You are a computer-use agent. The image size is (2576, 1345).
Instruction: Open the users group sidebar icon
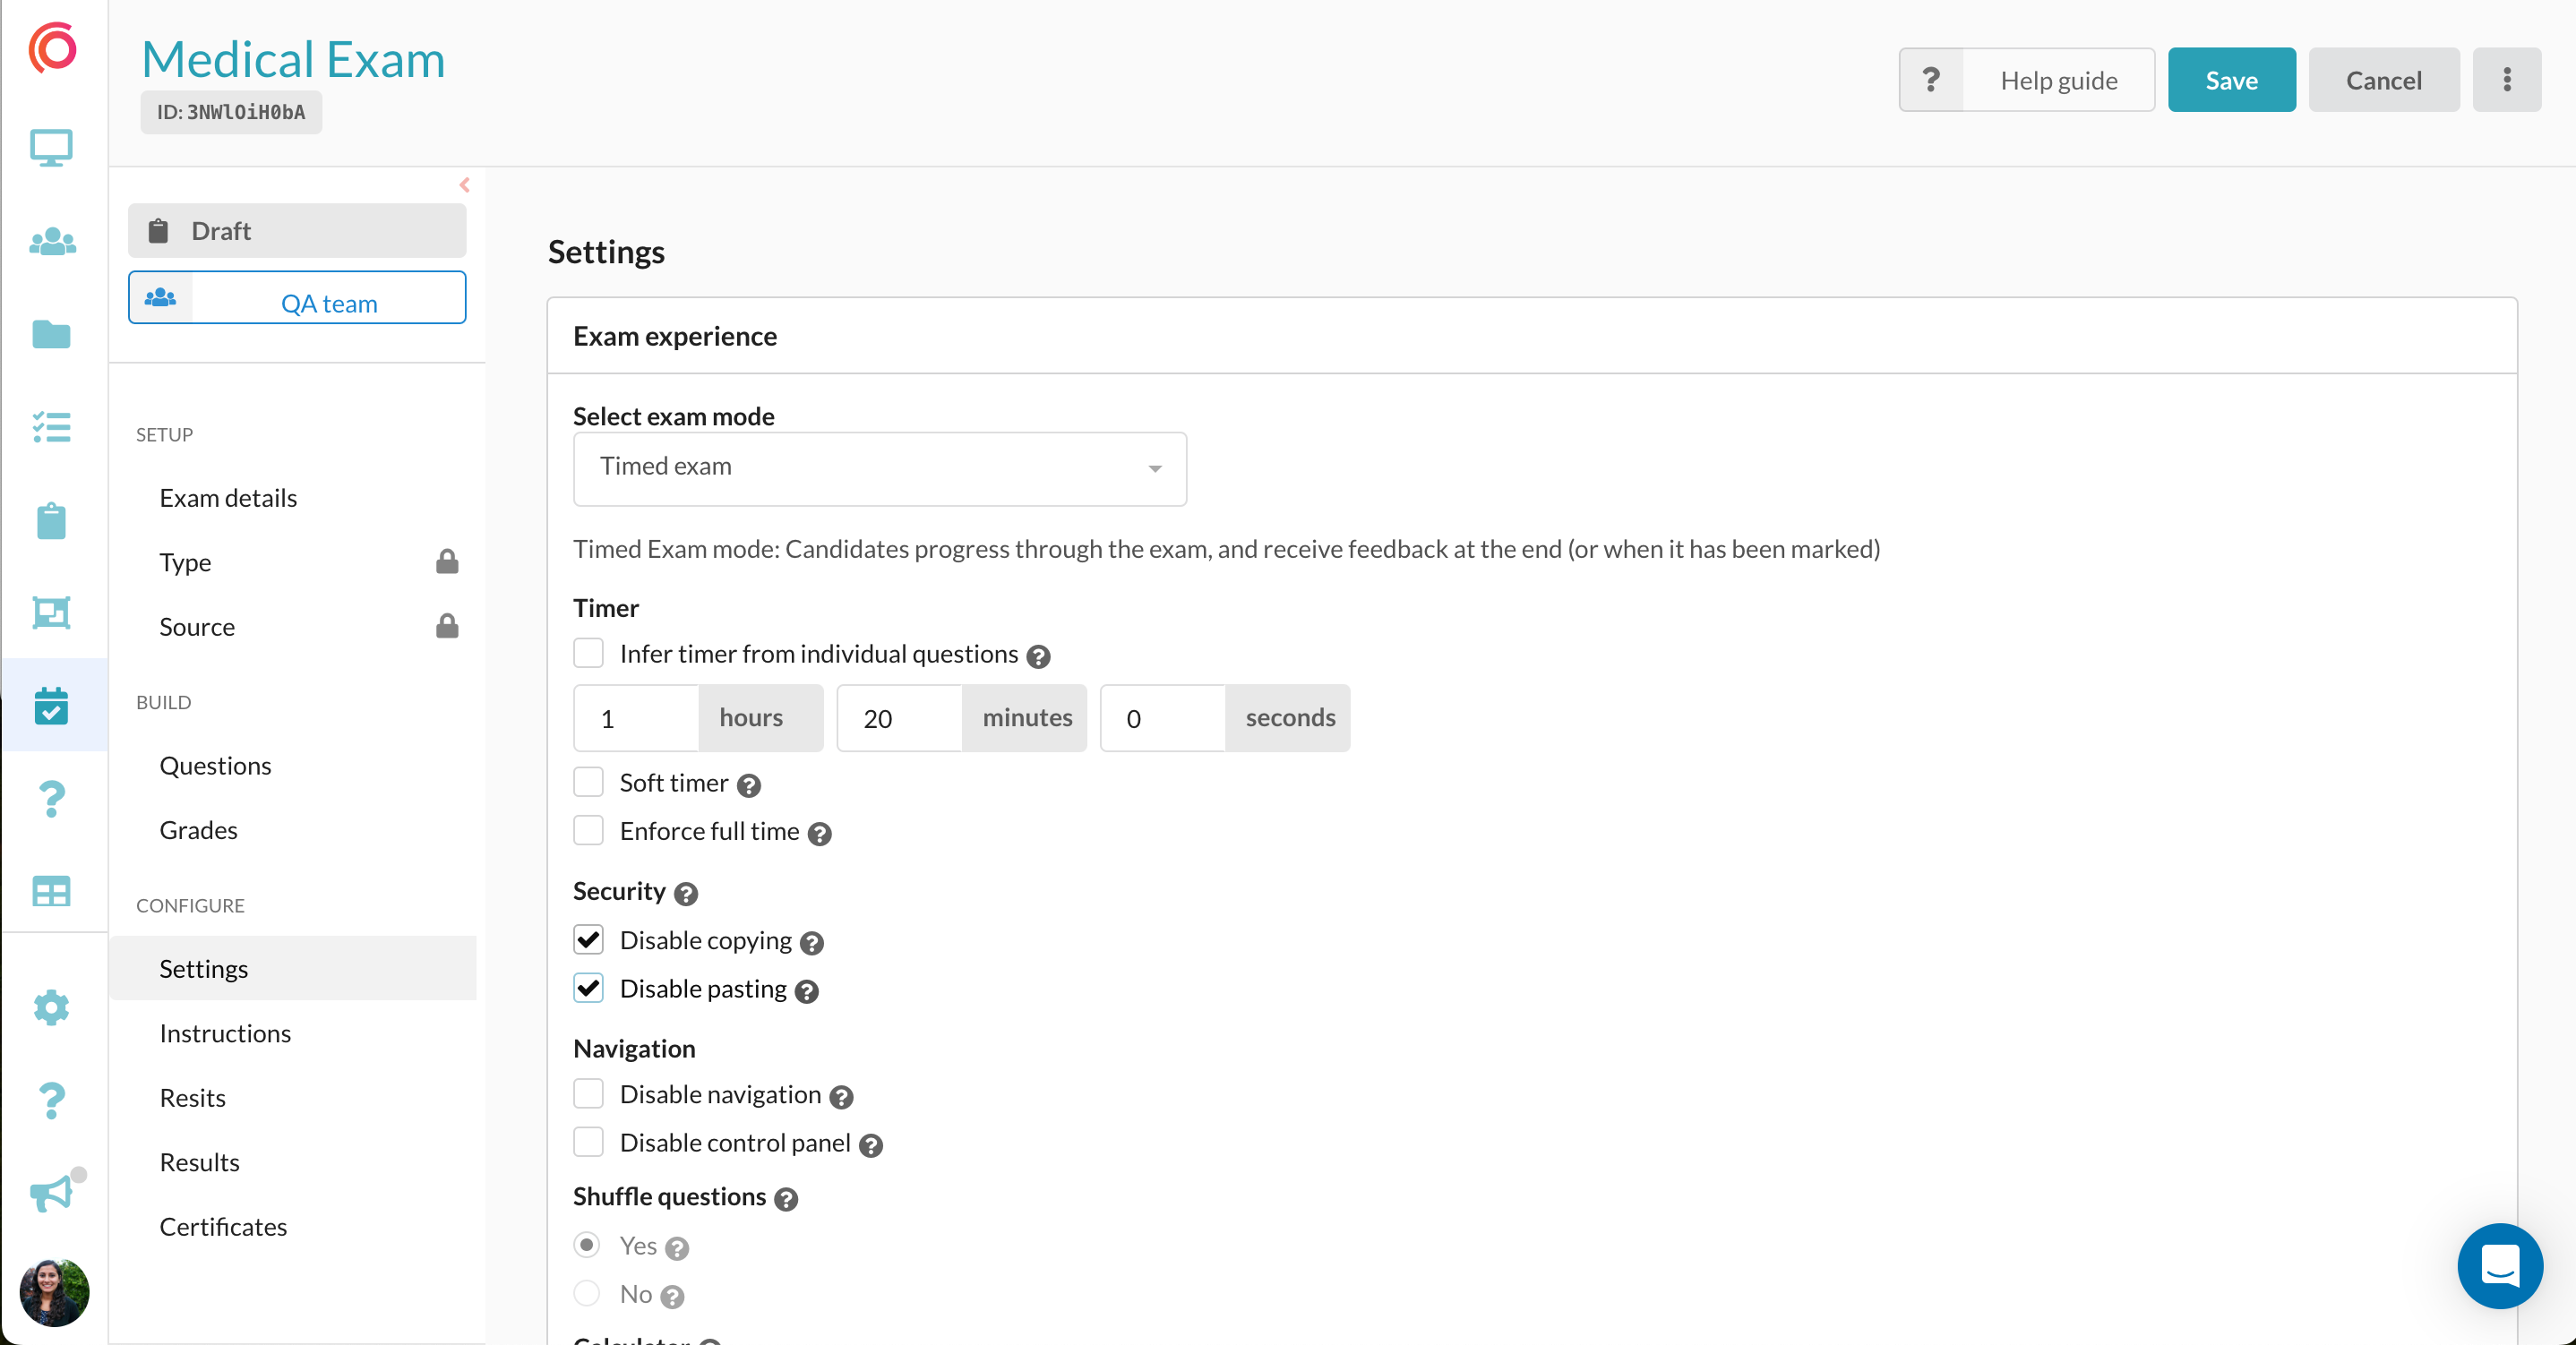51,241
